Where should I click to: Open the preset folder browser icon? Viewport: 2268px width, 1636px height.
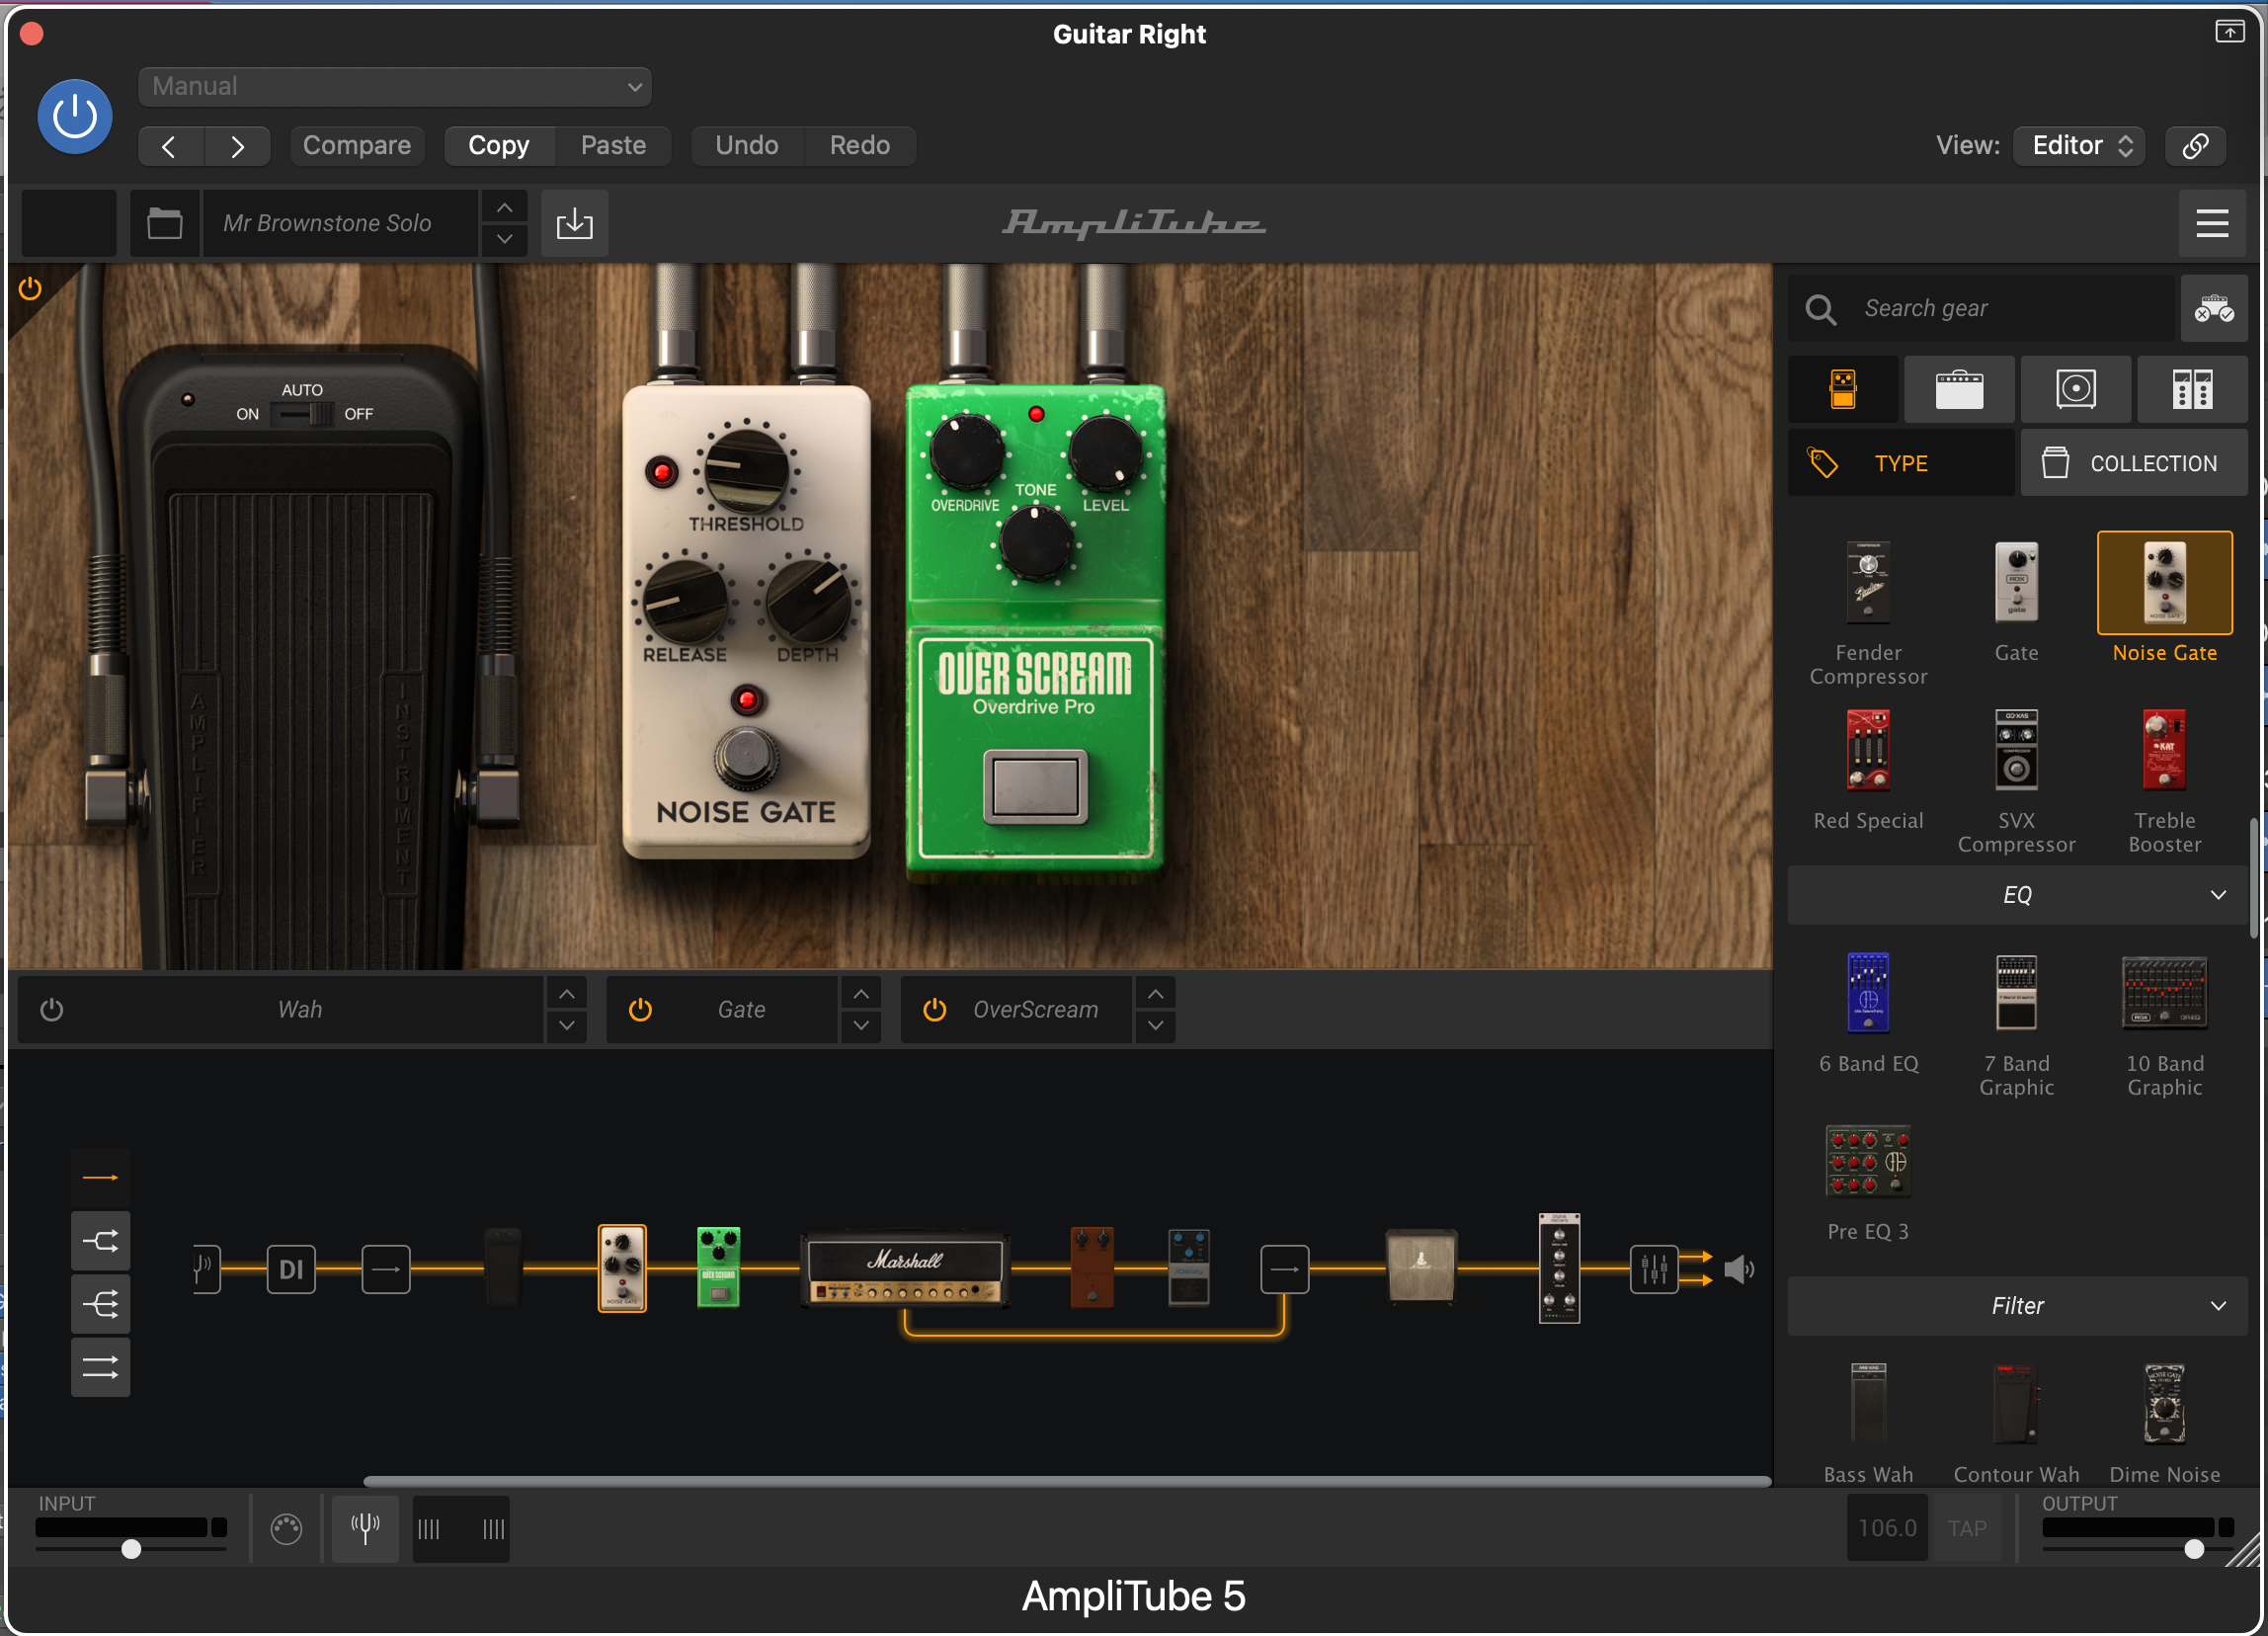(165, 223)
